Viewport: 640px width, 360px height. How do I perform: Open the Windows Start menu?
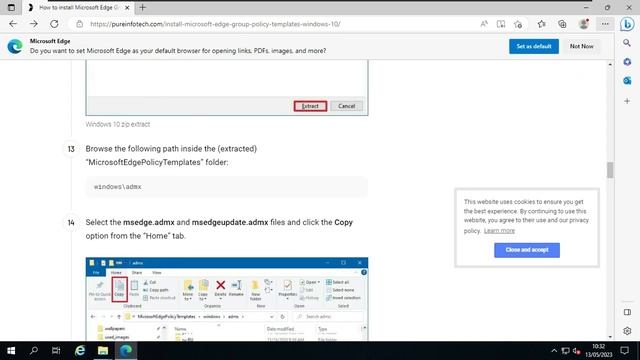(x=11, y=351)
